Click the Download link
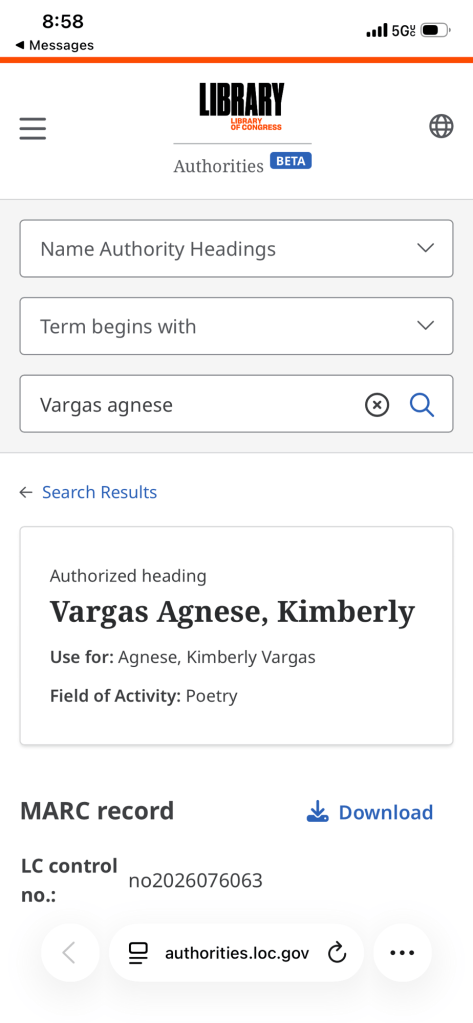Viewport: 473px width, 1023px height. coord(386,812)
